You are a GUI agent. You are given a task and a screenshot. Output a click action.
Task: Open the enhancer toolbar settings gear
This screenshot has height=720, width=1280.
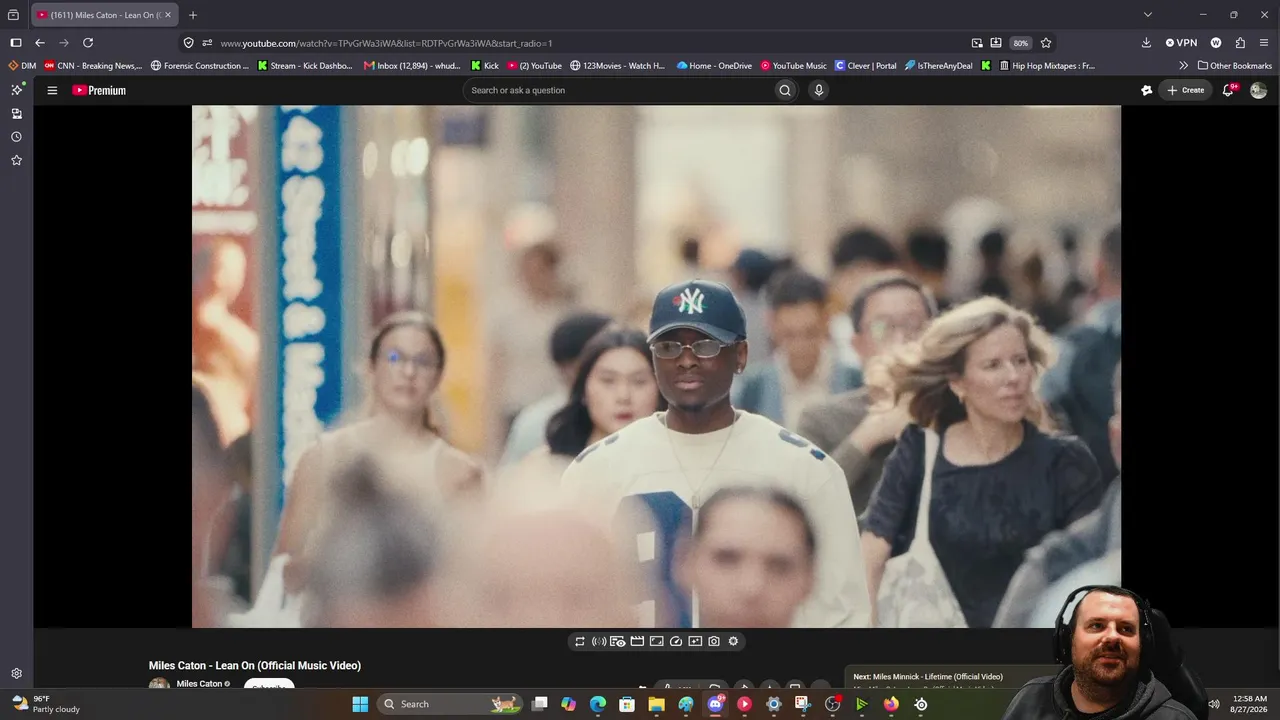click(733, 641)
